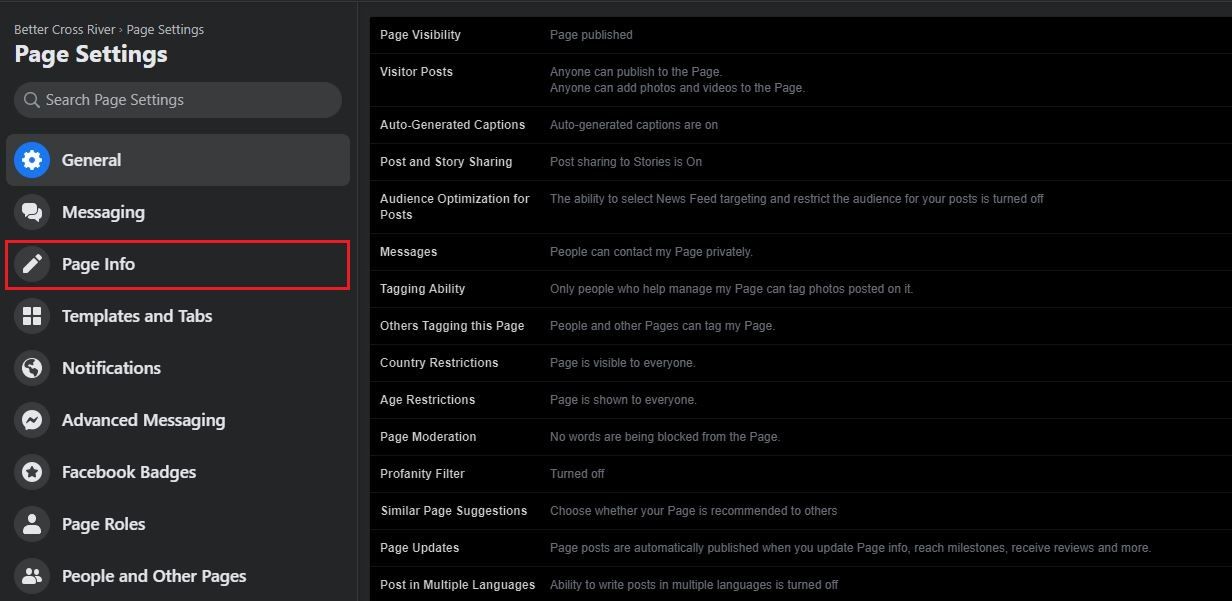Open Audience Optimization for Posts setting

[x=801, y=207]
